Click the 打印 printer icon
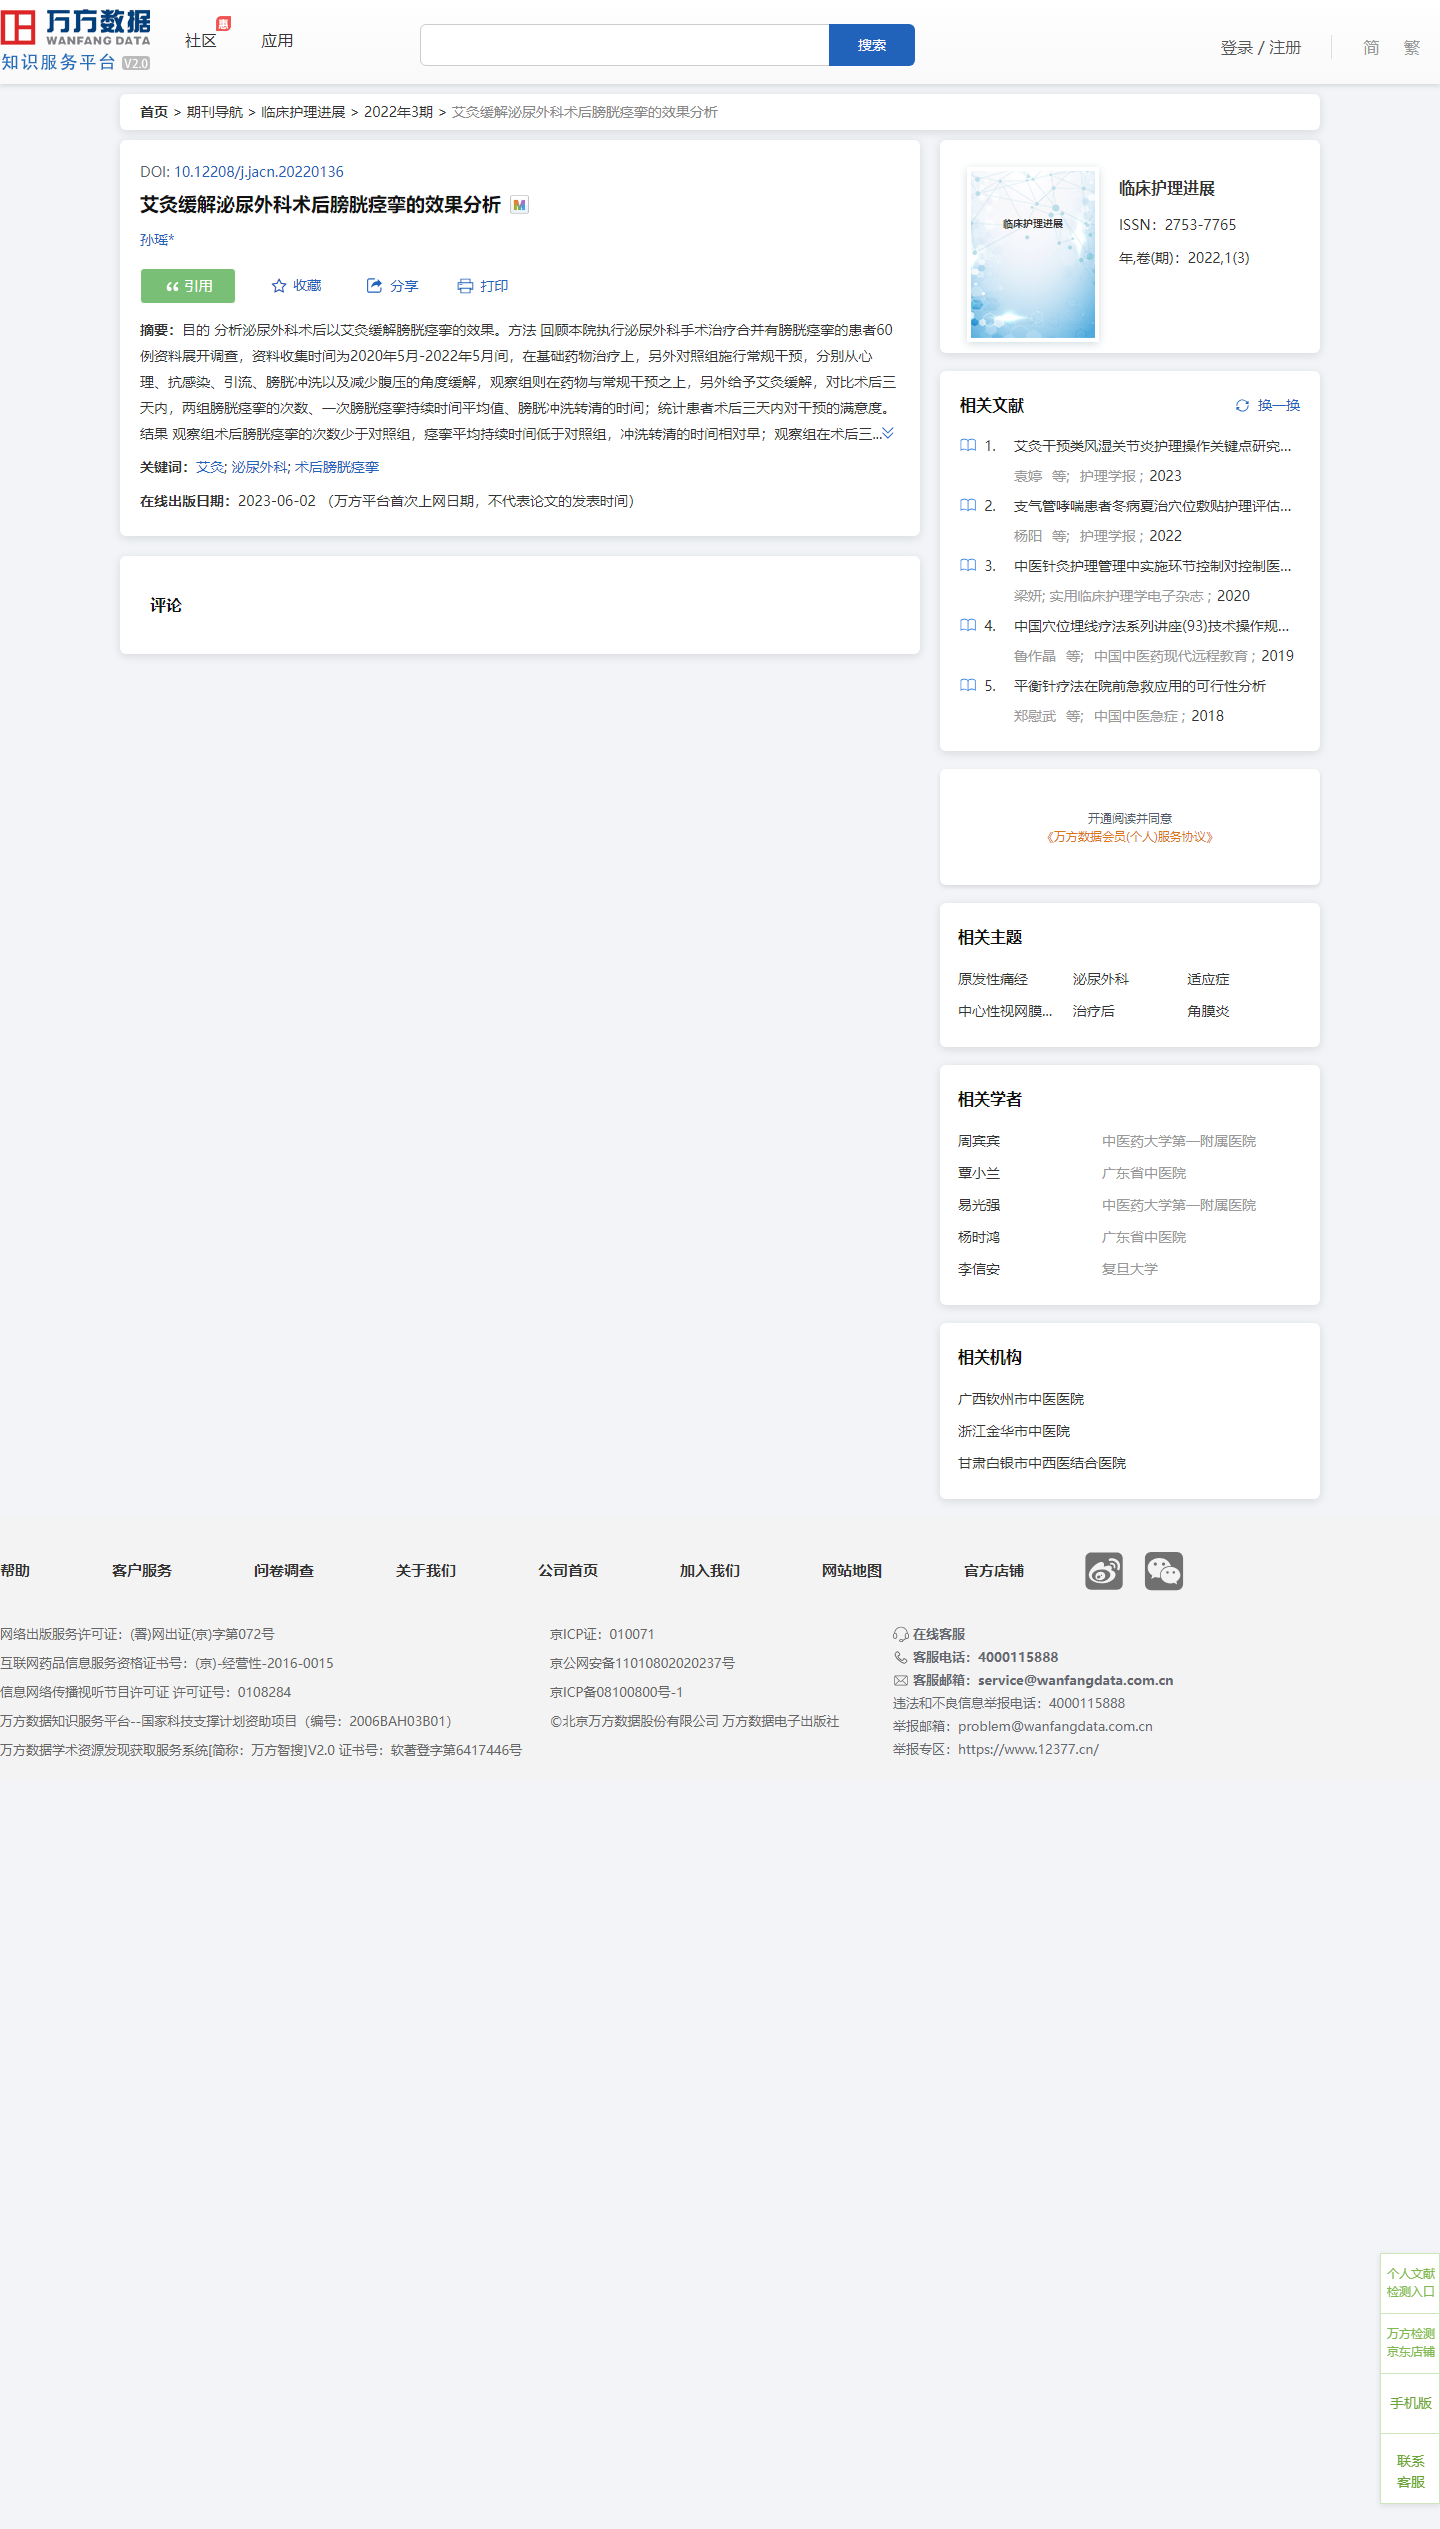This screenshot has width=1440, height=2529. 465,286
